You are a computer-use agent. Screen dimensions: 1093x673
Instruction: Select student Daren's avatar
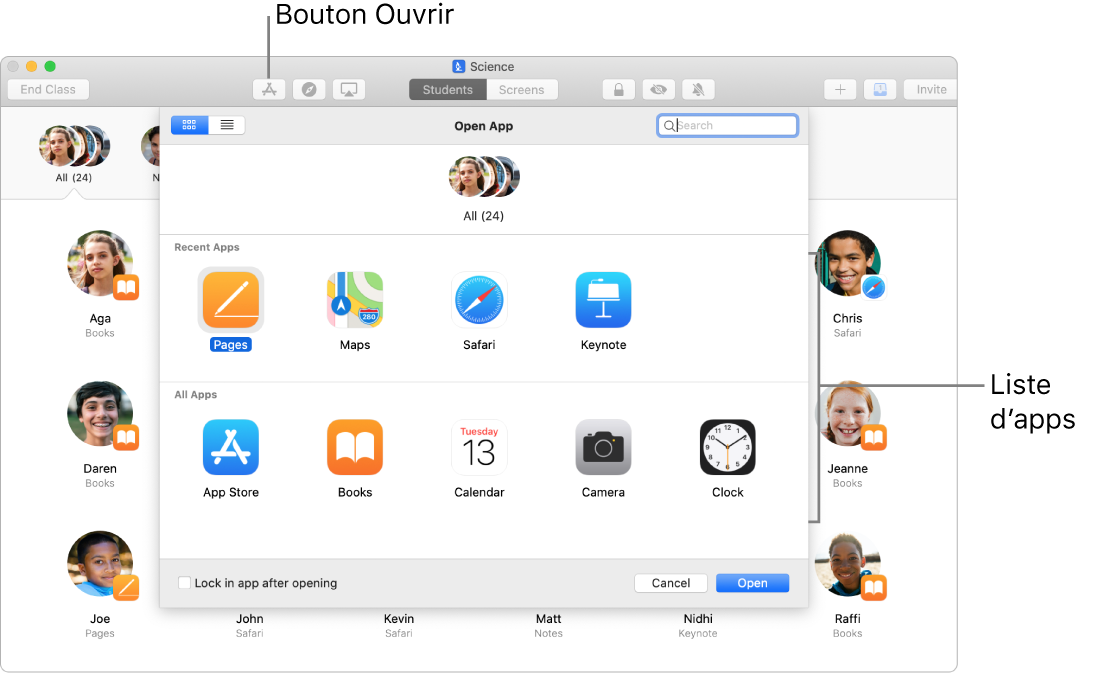tap(100, 414)
